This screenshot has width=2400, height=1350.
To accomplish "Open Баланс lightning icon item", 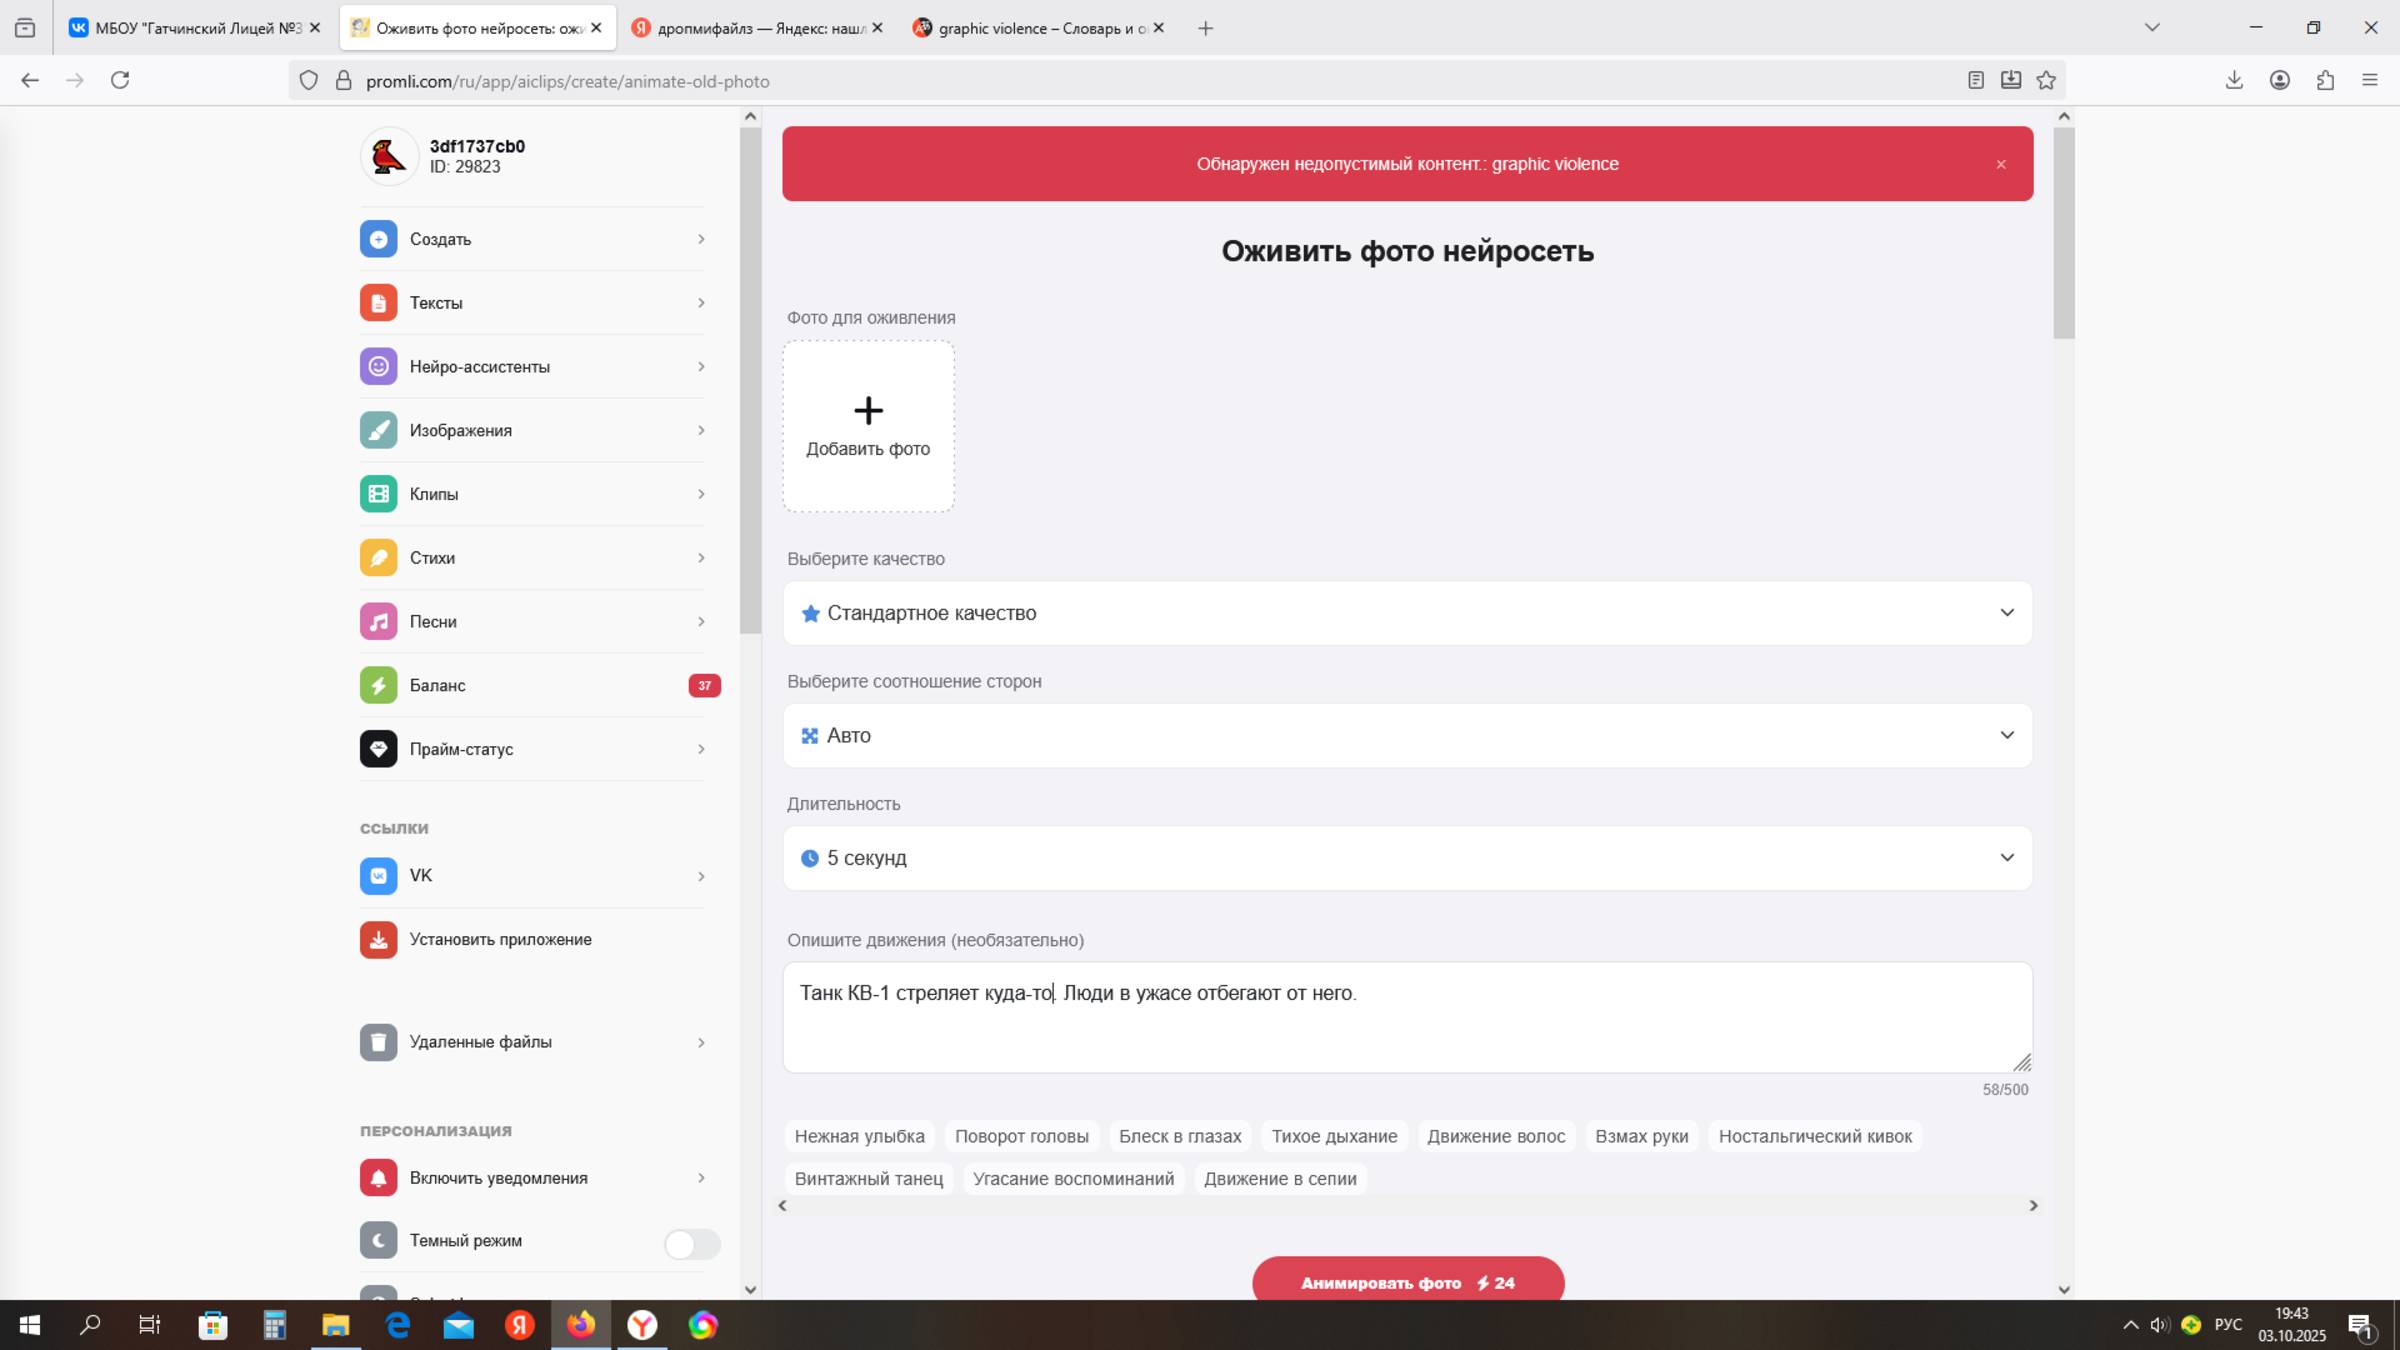I will [378, 686].
